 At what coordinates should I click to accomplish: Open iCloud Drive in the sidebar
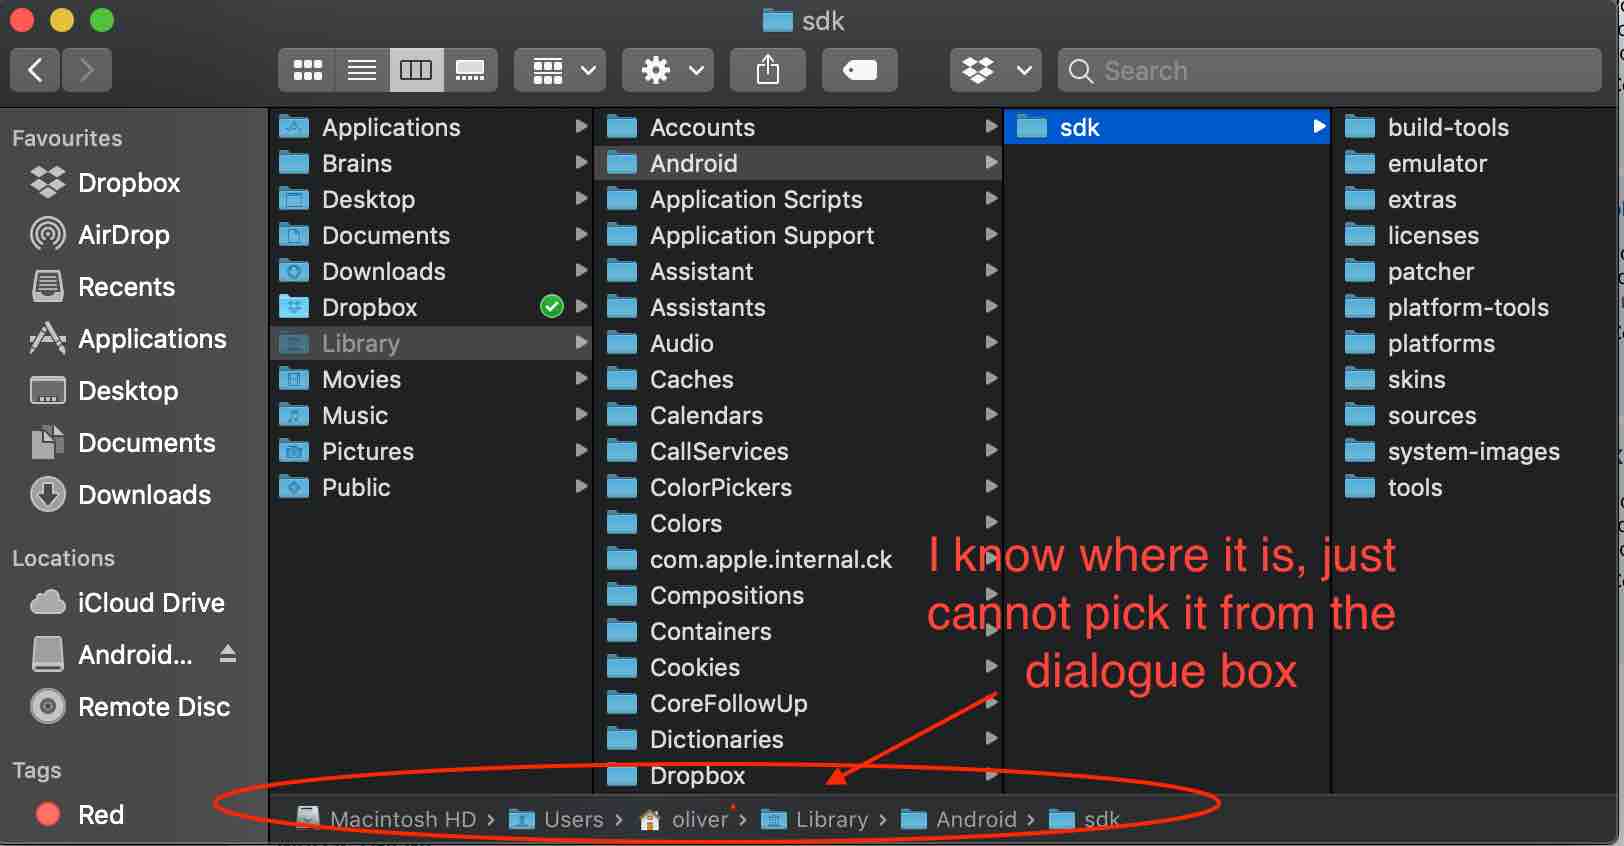pos(150,603)
